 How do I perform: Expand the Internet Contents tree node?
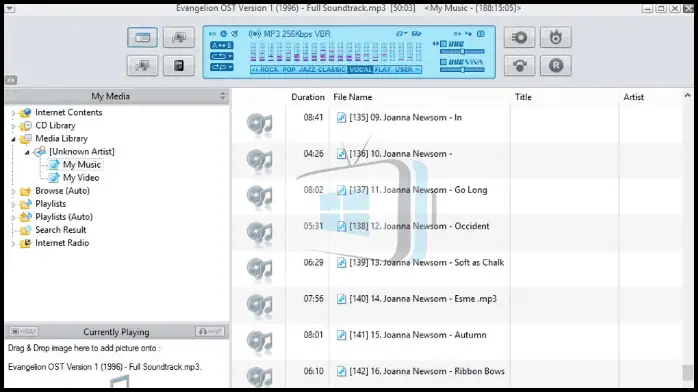[13, 113]
